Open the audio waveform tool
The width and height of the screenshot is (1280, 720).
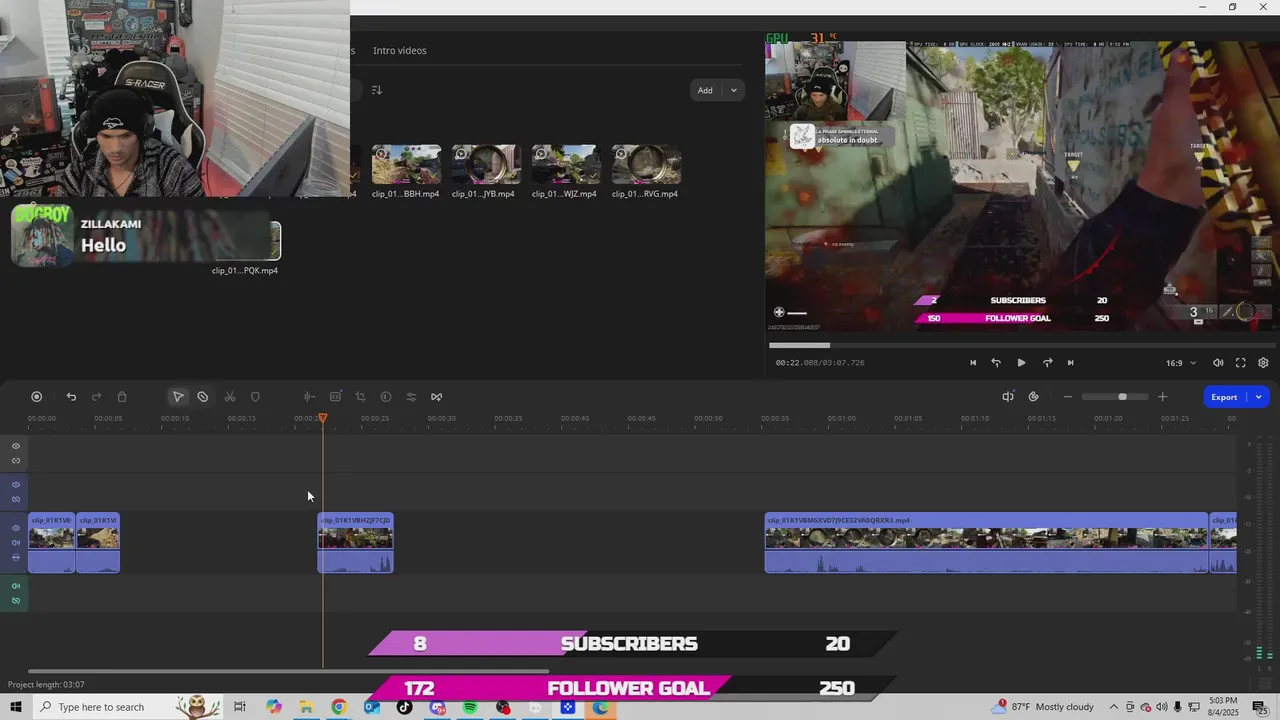coord(309,397)
